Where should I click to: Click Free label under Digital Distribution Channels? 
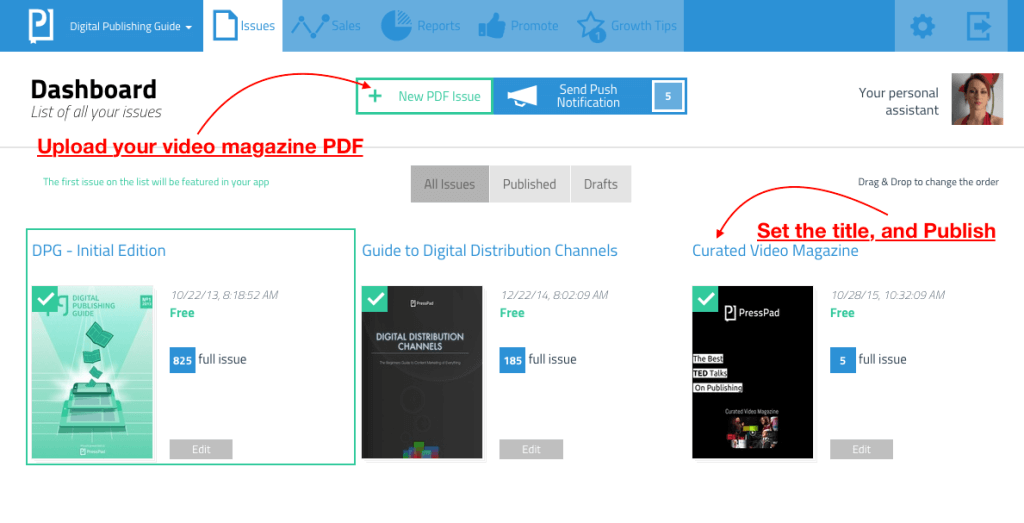512,313
